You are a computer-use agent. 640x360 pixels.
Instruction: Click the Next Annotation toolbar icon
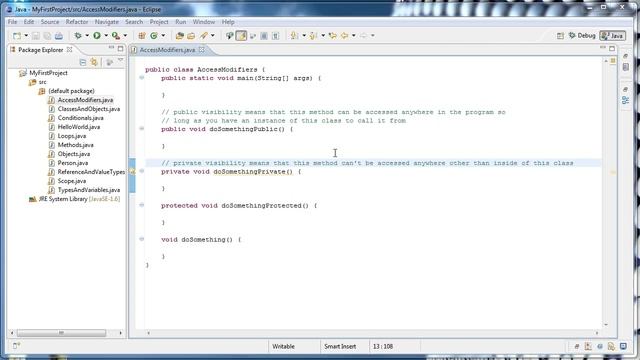click(294, 36)
